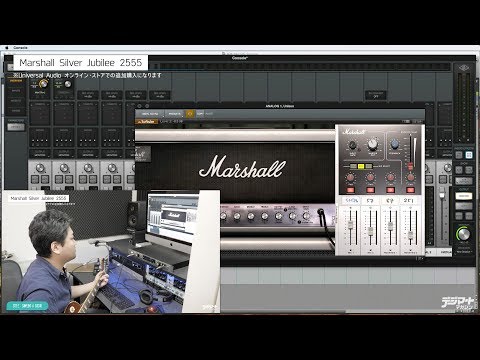Toggle the blue highlighted button in Console sidebar
This screenshot has width=480, height=360.
point(469,155)
